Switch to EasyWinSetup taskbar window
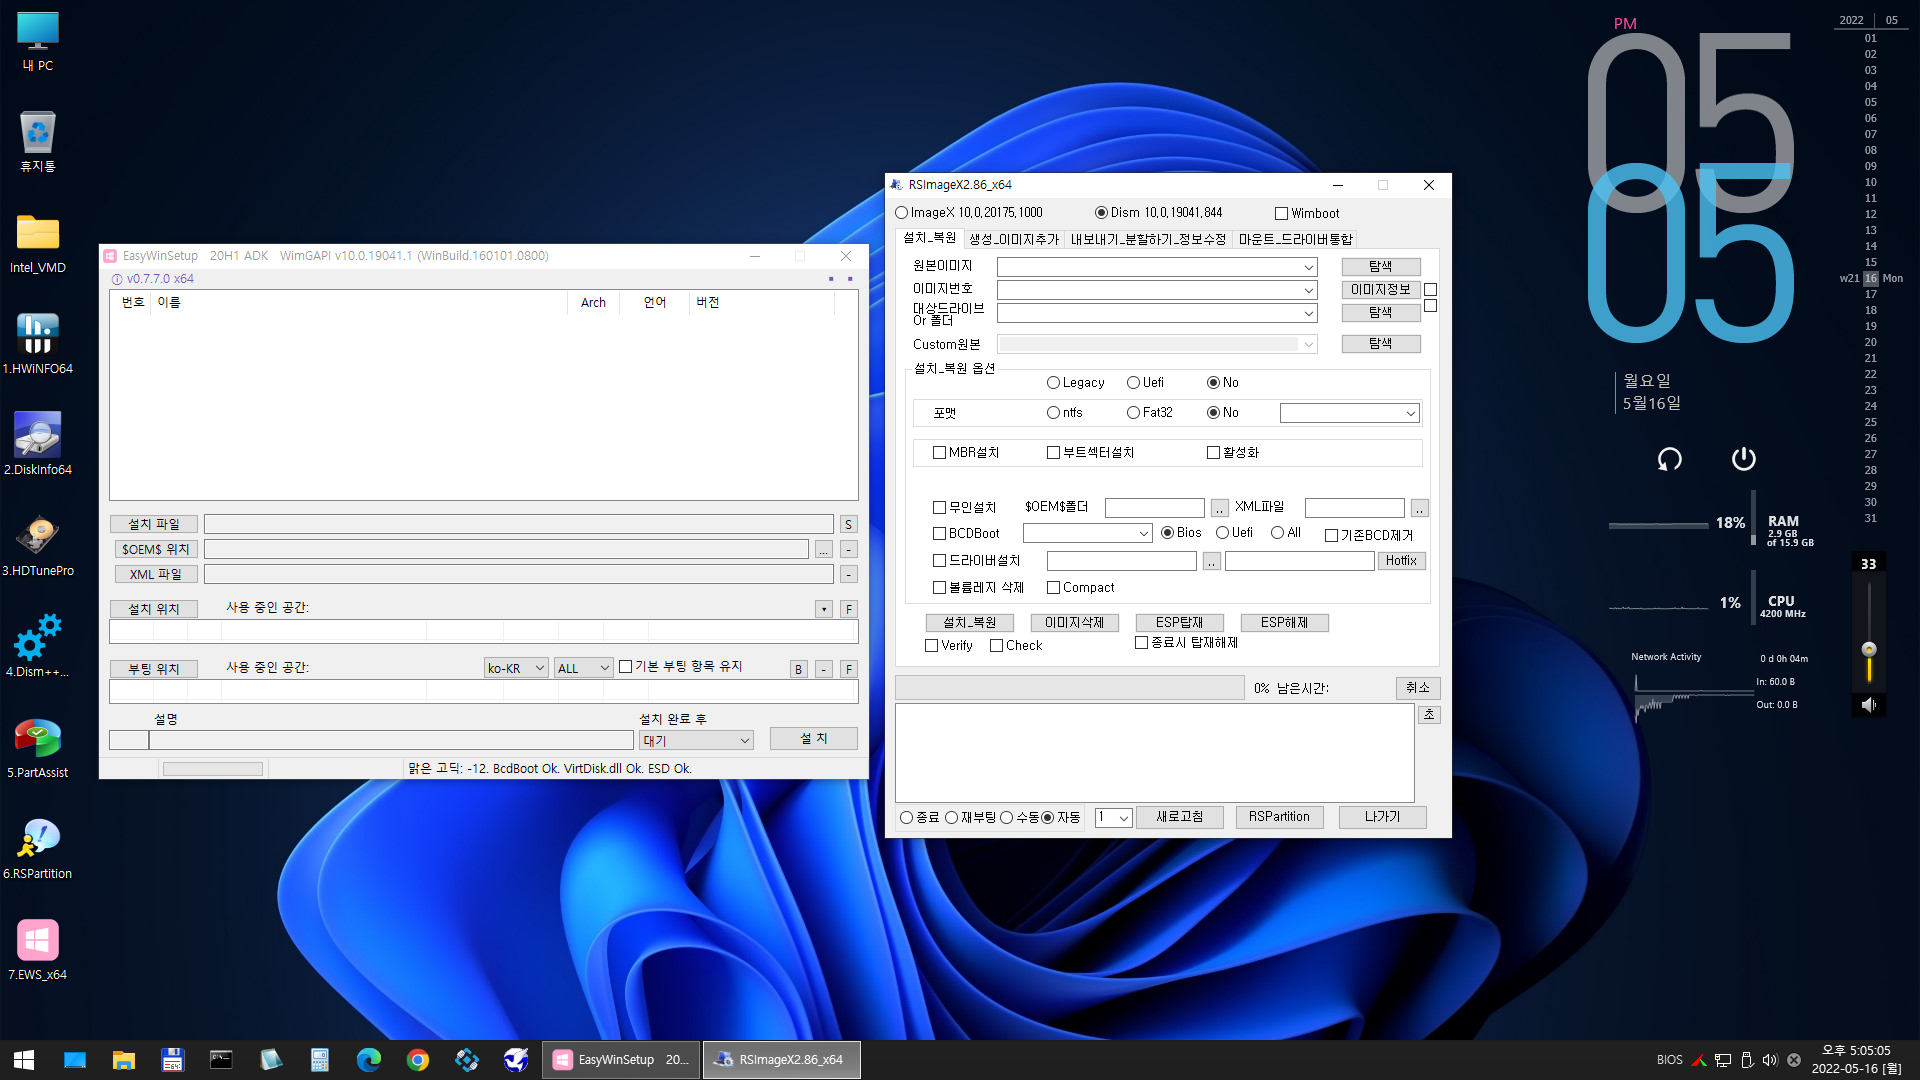Screen dimensions: 1920x1080 (x=621, y=1060)
